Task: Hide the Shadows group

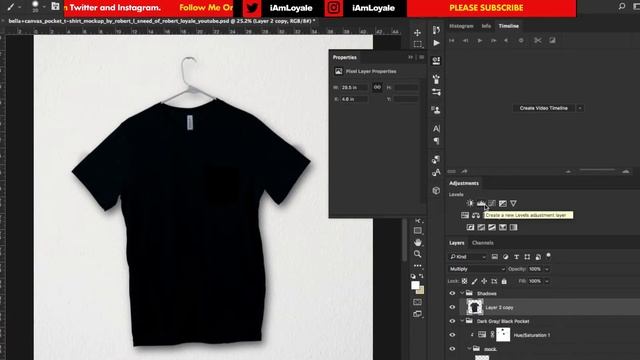Action: [452, 293]
